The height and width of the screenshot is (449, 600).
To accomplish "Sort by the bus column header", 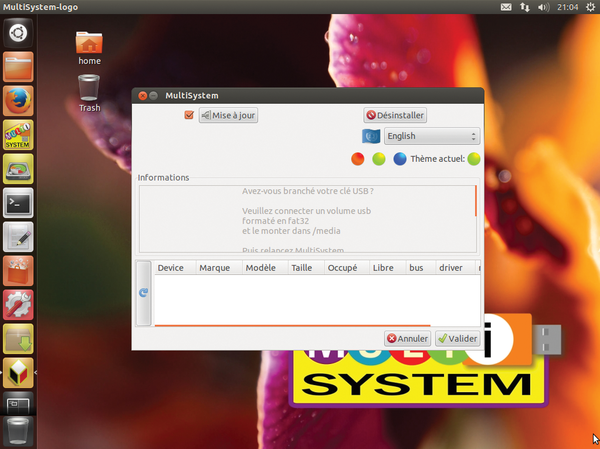I will [x=421, y=268].
